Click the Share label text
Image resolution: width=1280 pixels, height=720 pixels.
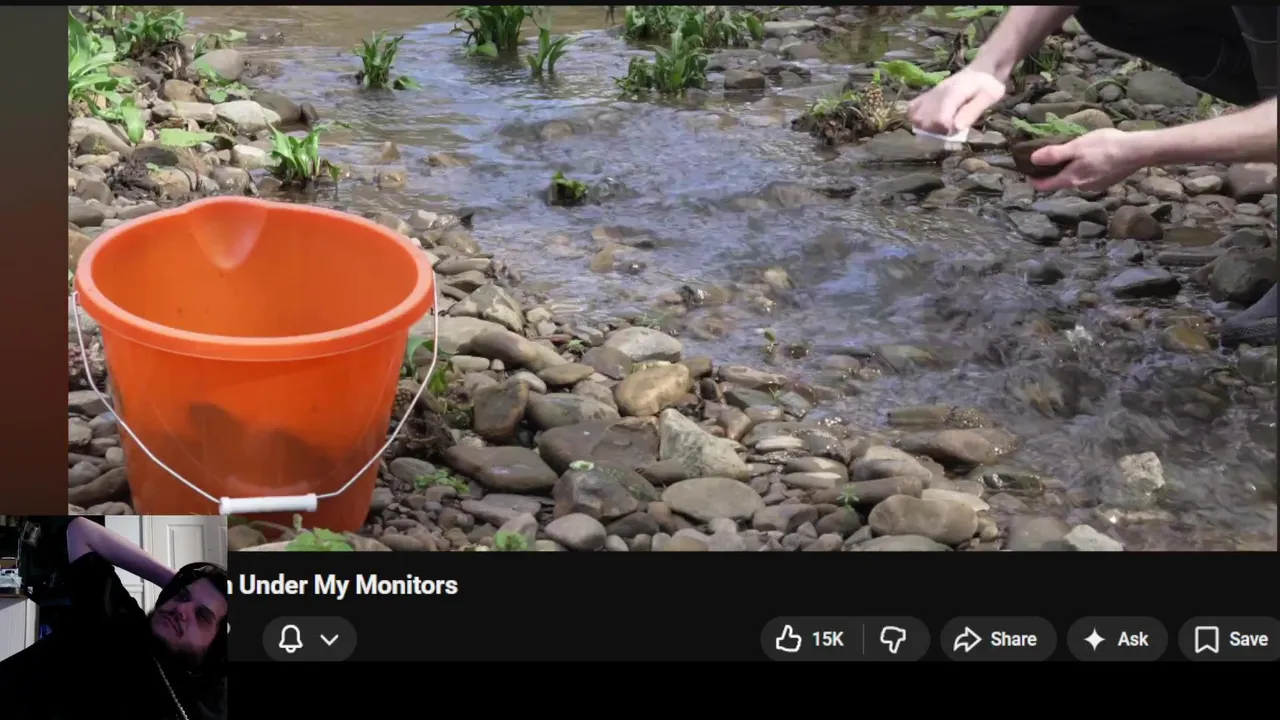click(1013, 639)
